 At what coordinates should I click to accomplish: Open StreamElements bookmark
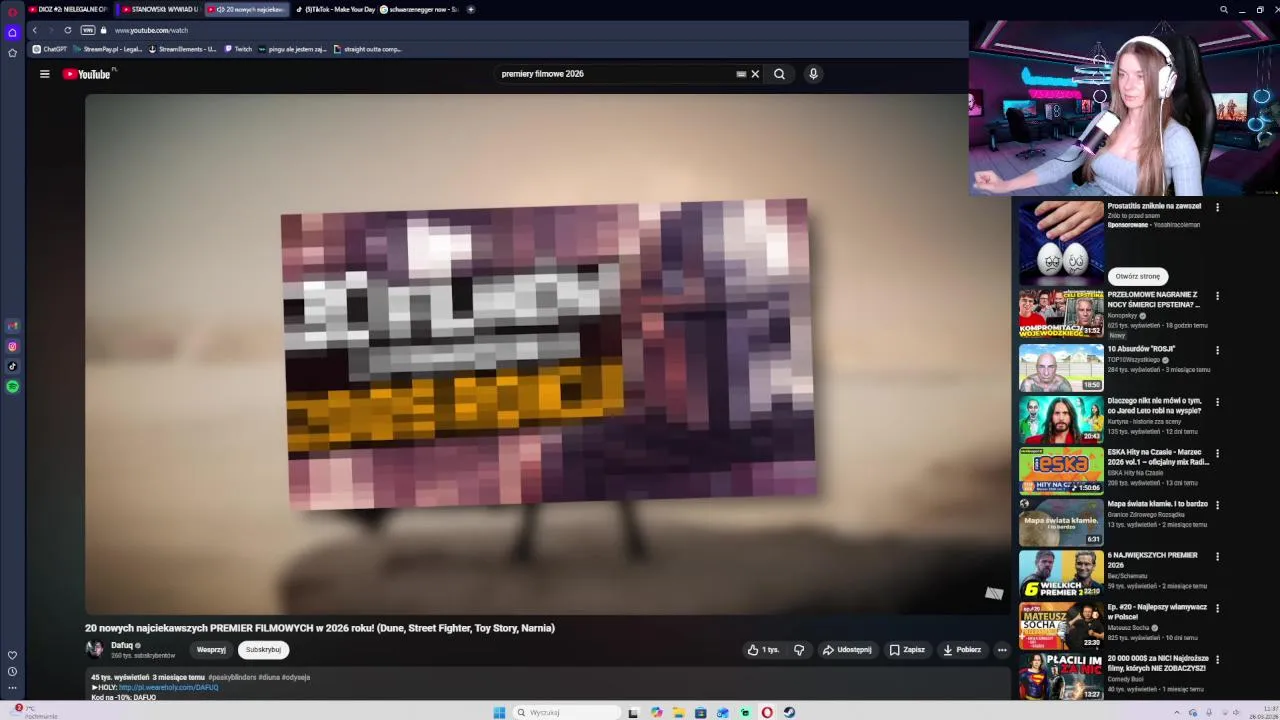pos(182,49)
